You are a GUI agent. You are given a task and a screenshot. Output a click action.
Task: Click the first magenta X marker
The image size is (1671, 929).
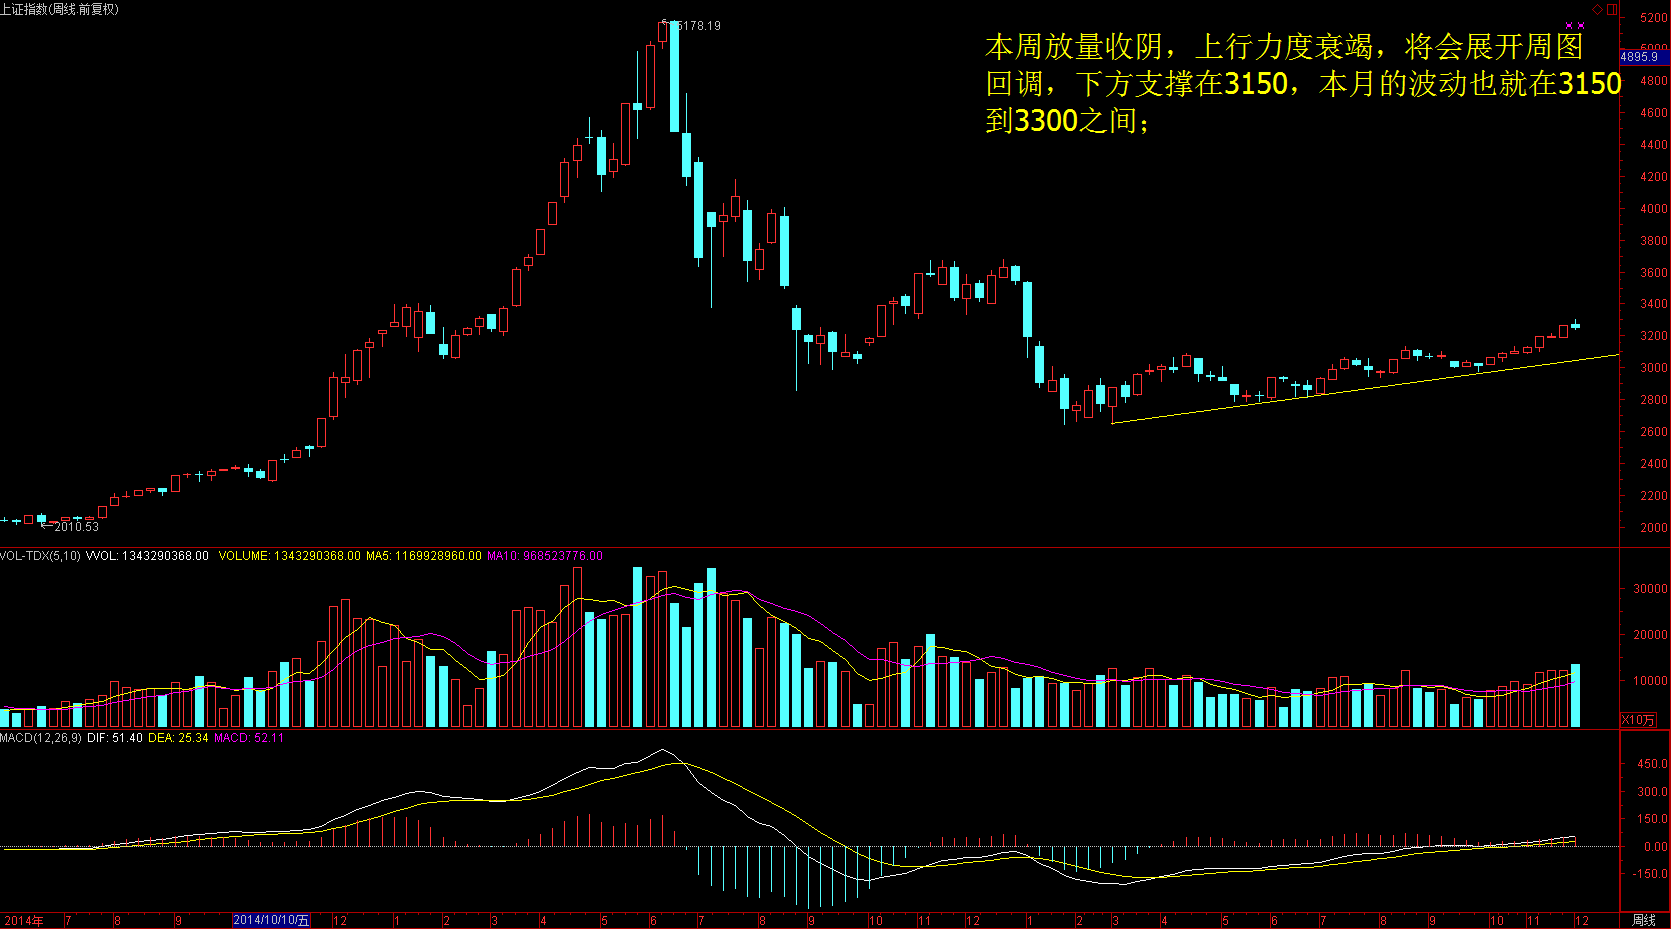(1569, 26)
